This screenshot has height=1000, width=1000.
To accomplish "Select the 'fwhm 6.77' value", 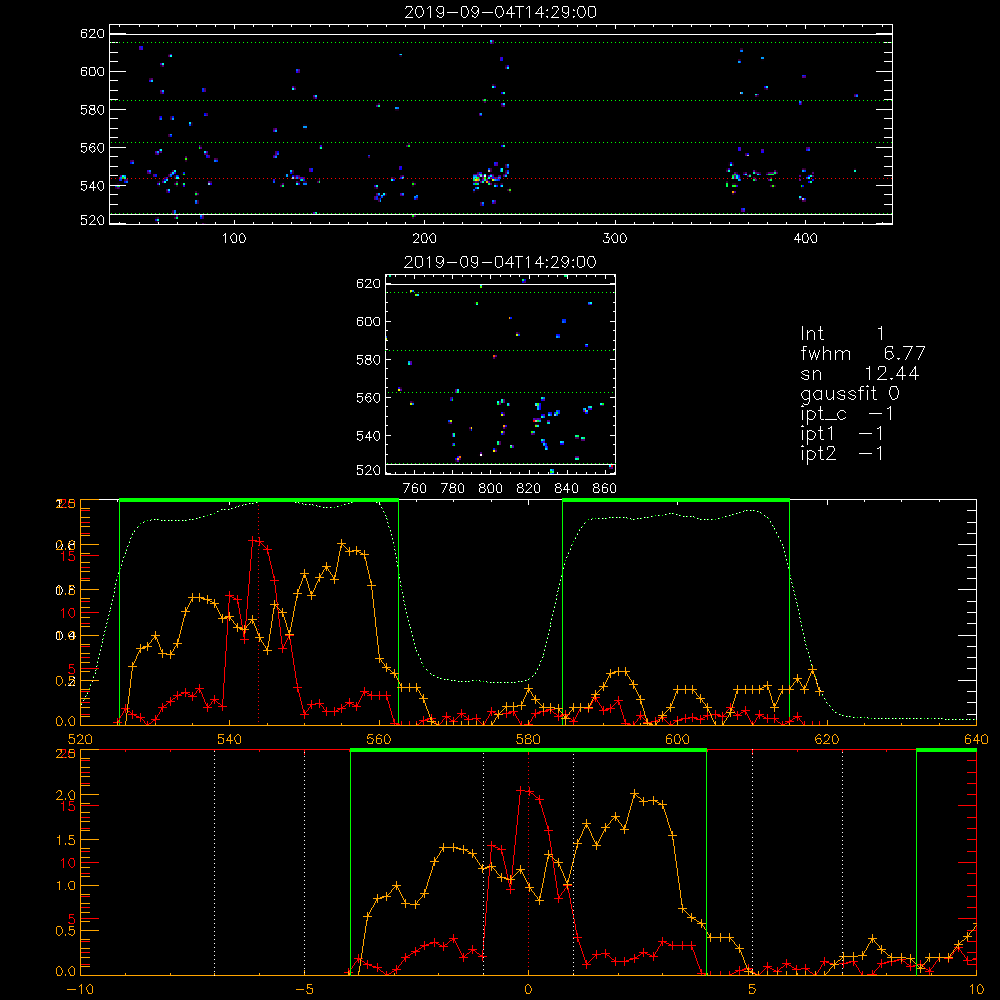I will point(863,353).
